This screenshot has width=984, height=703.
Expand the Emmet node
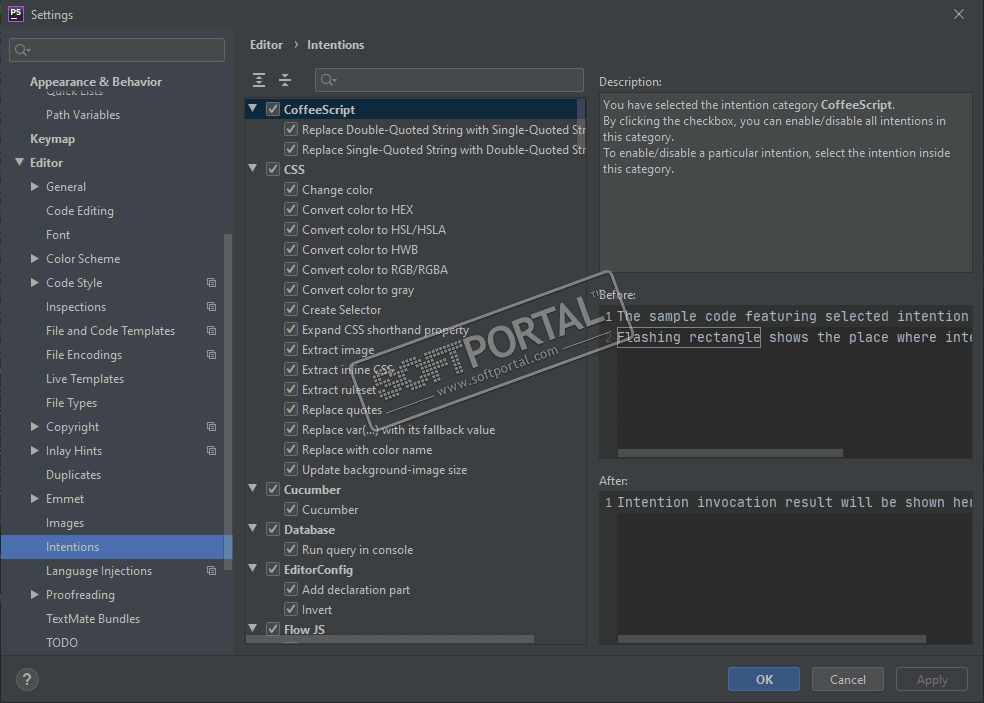(x=35, y=498)
